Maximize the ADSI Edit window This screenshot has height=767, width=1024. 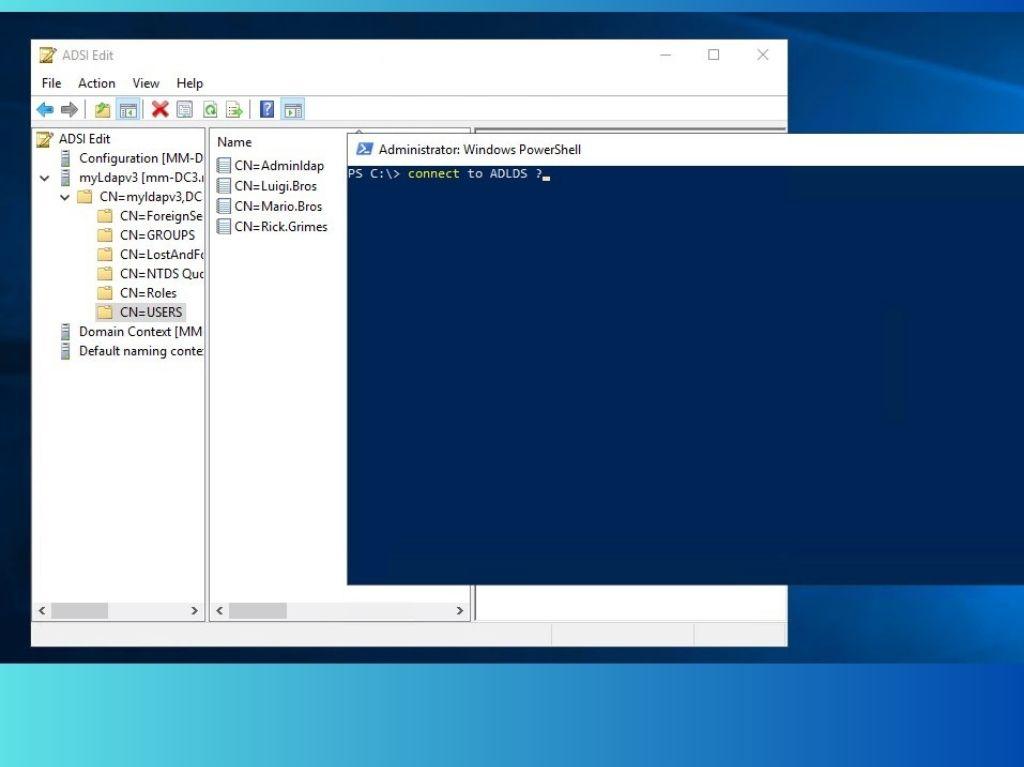714,55
